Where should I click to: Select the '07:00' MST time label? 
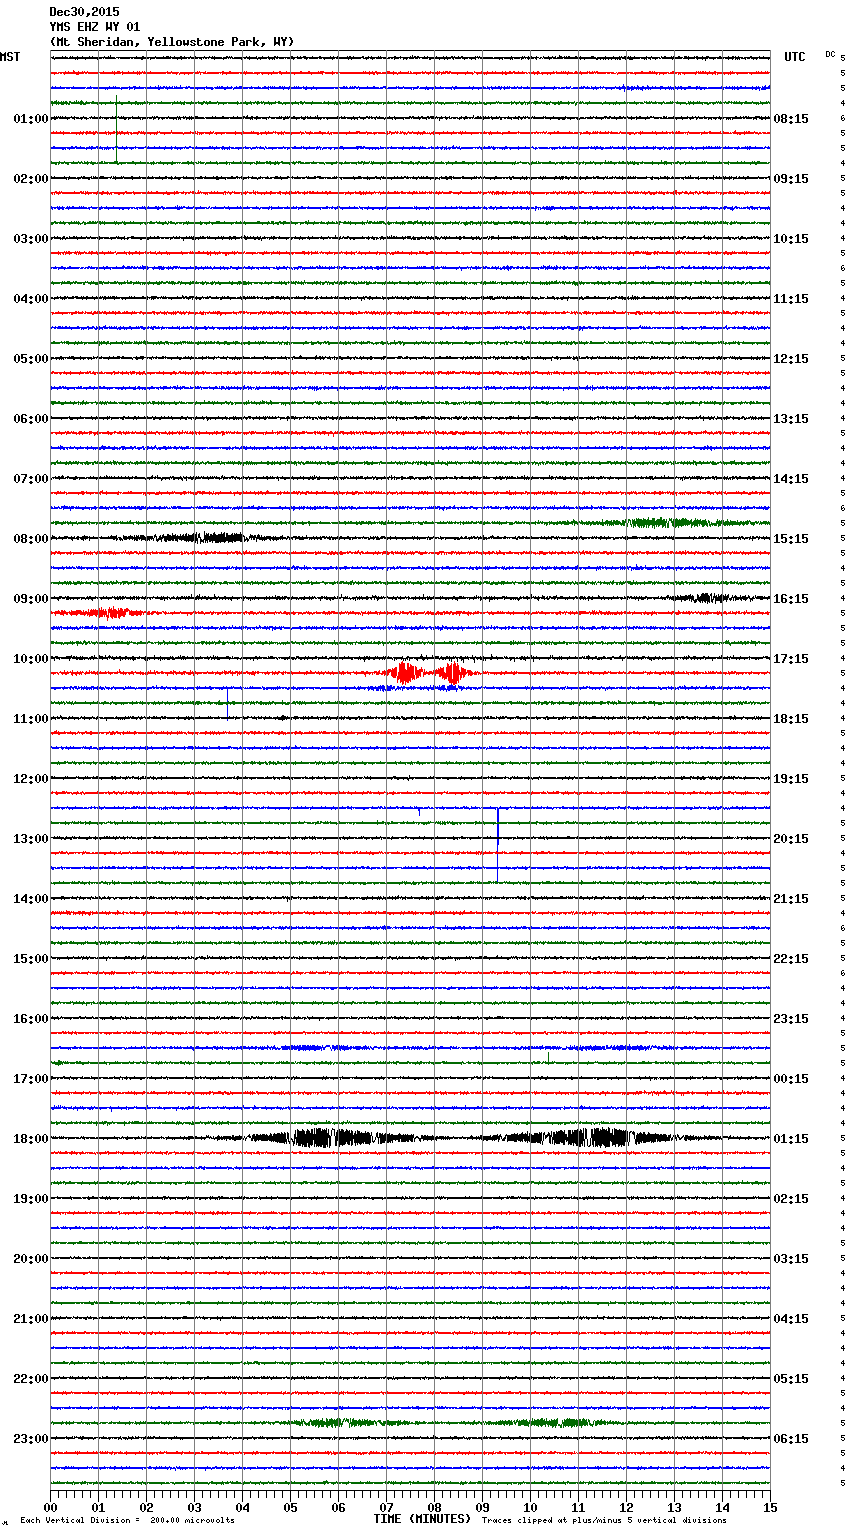coord(31,479)
